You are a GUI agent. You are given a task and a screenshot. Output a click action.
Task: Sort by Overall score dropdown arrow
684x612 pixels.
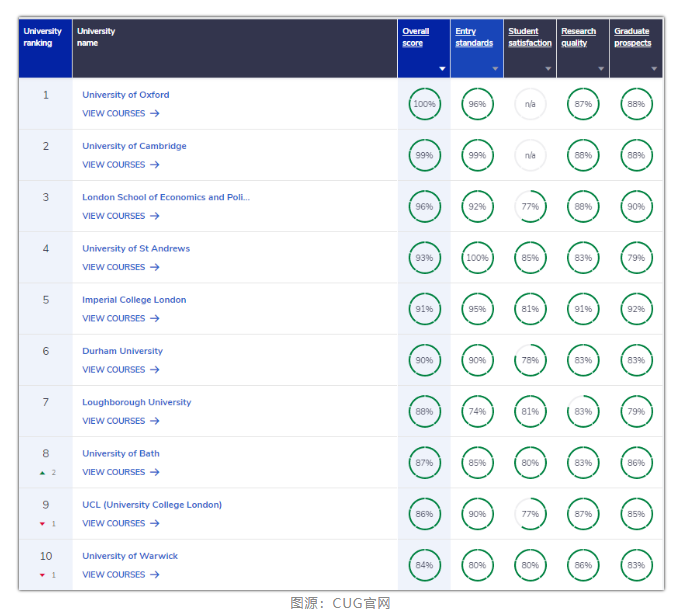click(x=442, y=68)
